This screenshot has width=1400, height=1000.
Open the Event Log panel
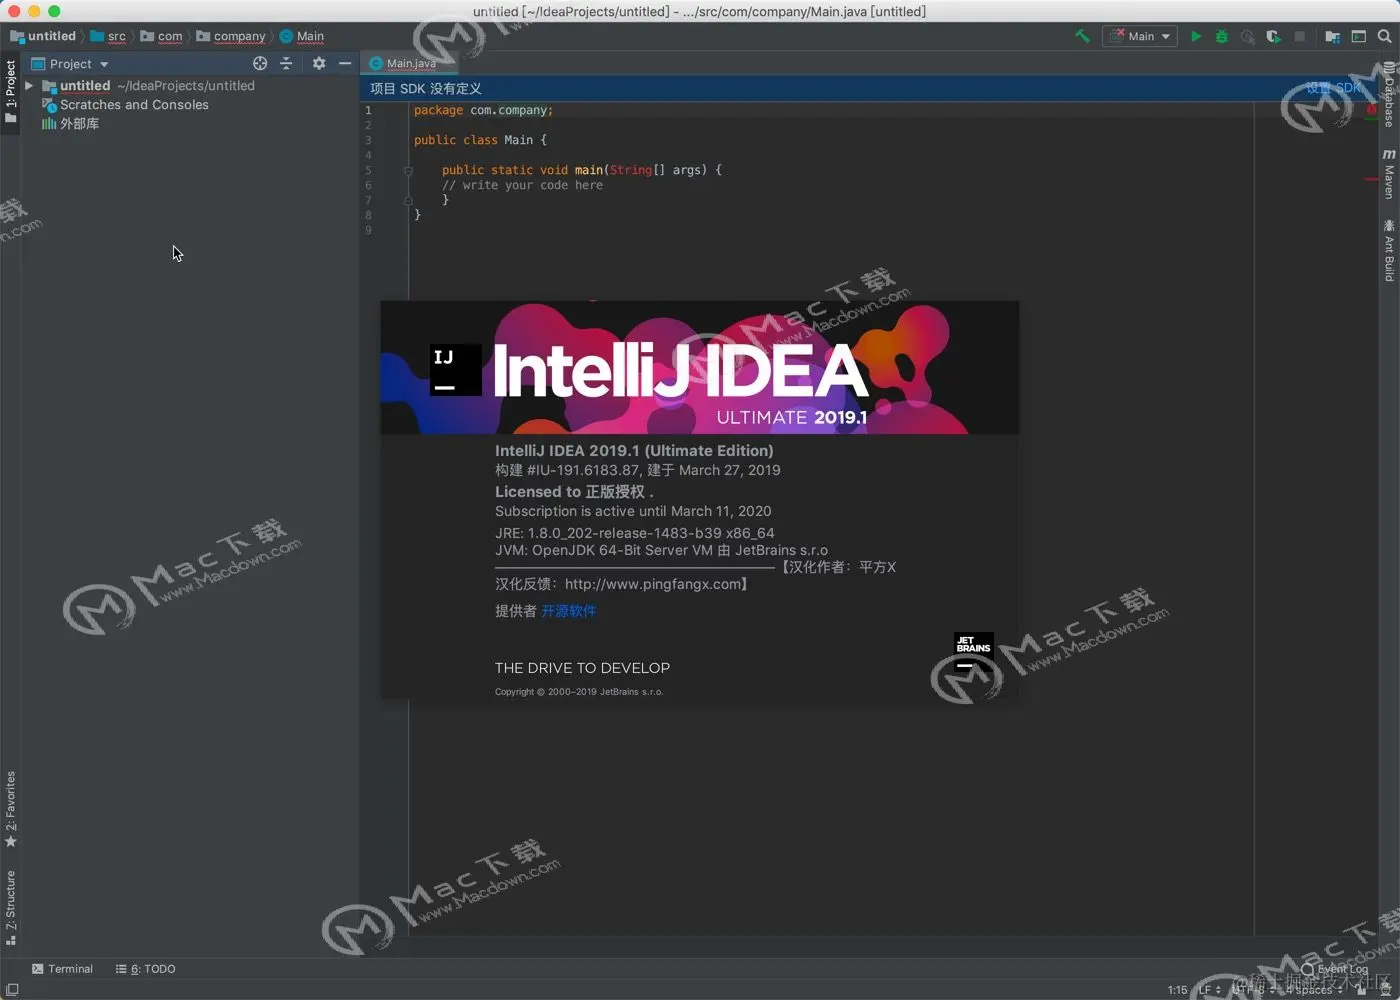[1335, 969]
